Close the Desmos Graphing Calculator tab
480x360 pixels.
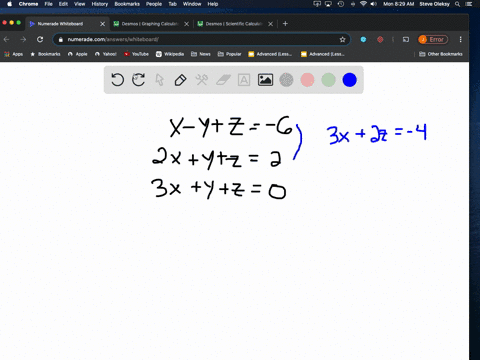(187, 24)
